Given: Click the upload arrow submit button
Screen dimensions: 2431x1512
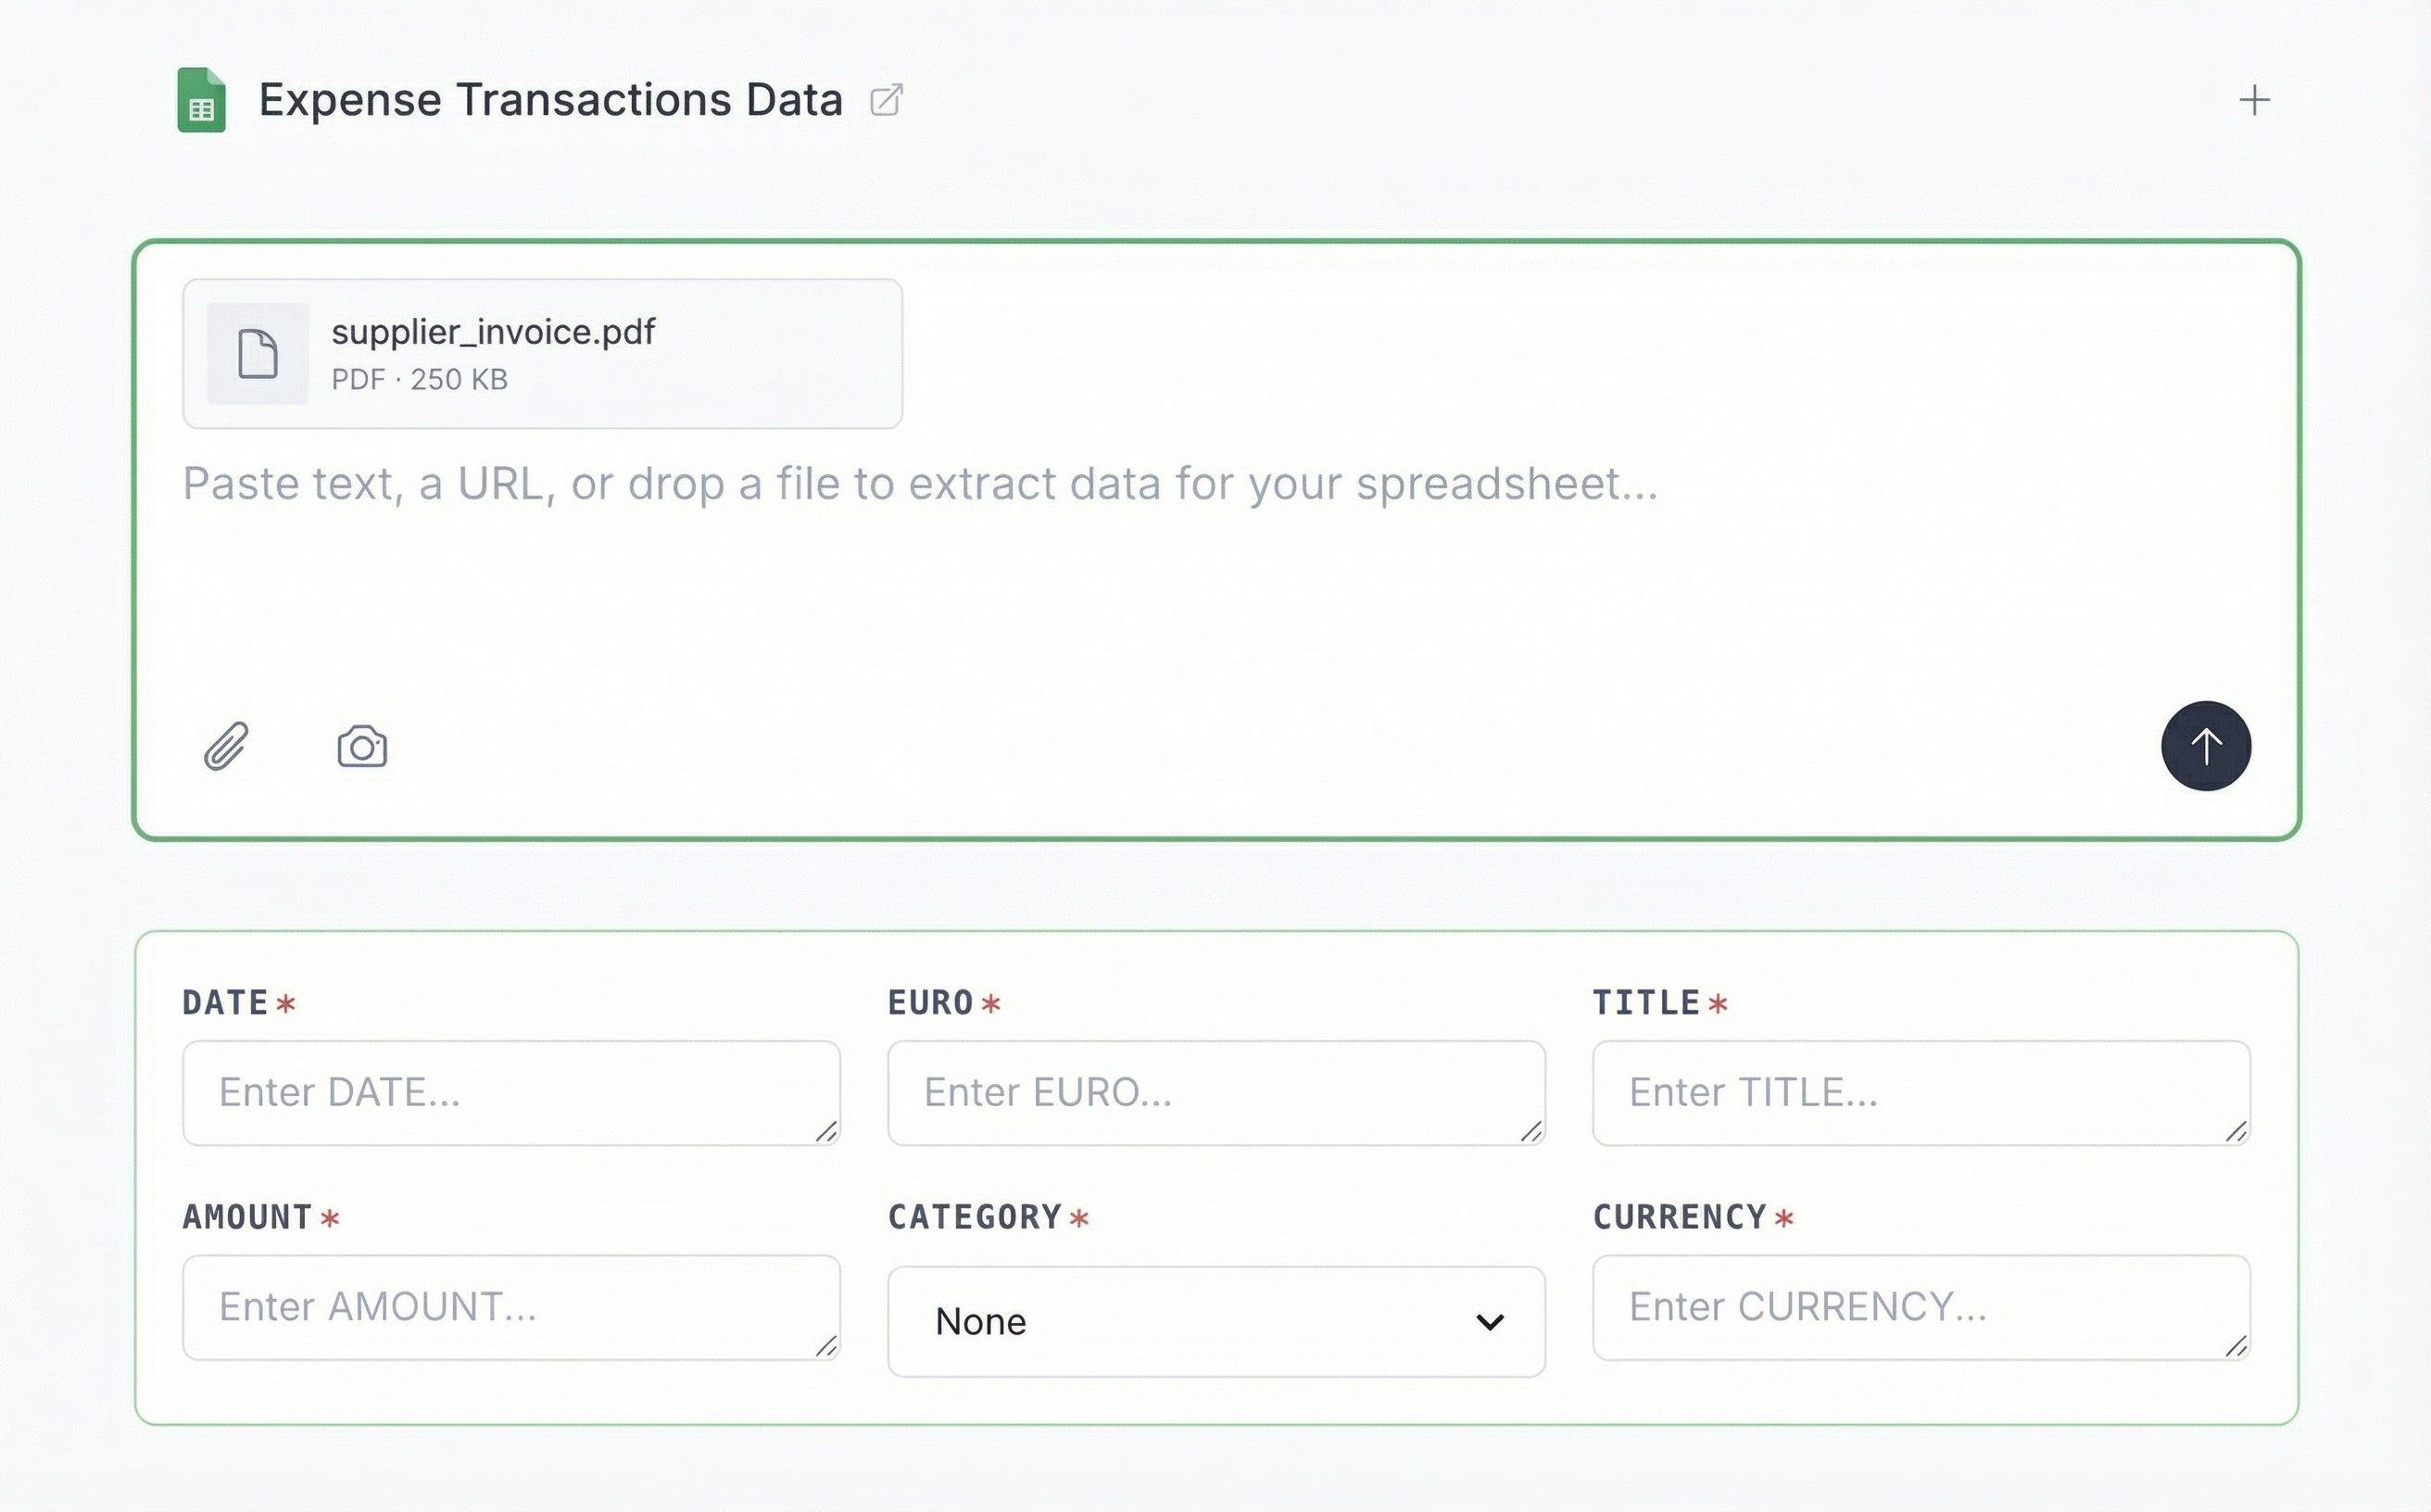Looking at the screenshot, I should pos(2206,745).
